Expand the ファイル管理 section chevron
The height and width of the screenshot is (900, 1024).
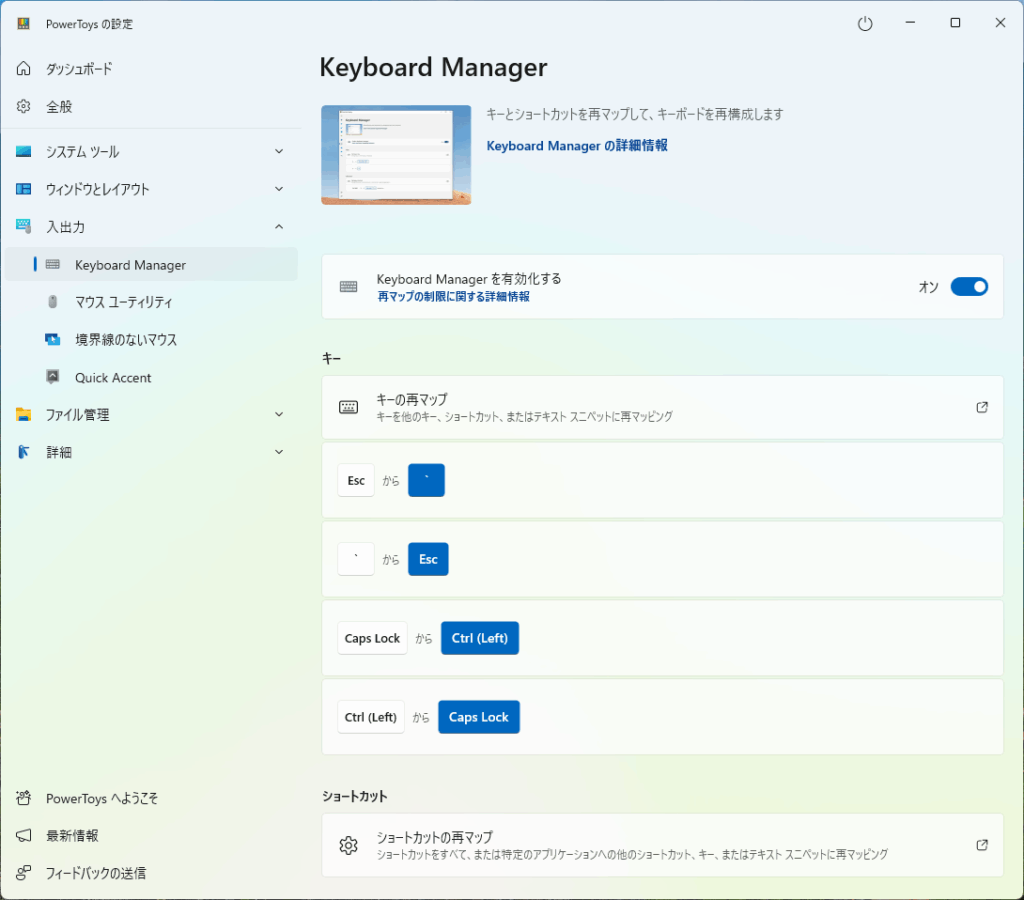tap(279, 414)
